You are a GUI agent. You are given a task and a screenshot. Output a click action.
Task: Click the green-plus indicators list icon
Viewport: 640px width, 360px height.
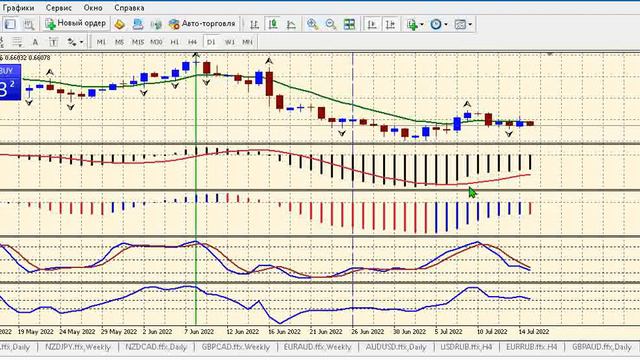click(412, 24)
